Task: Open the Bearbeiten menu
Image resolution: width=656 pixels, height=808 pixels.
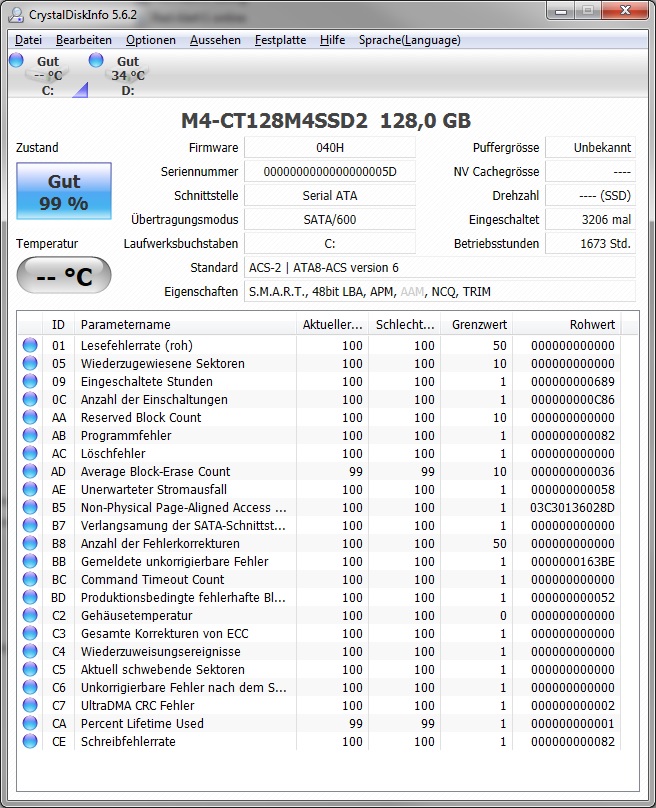Action: coord(83,40)
